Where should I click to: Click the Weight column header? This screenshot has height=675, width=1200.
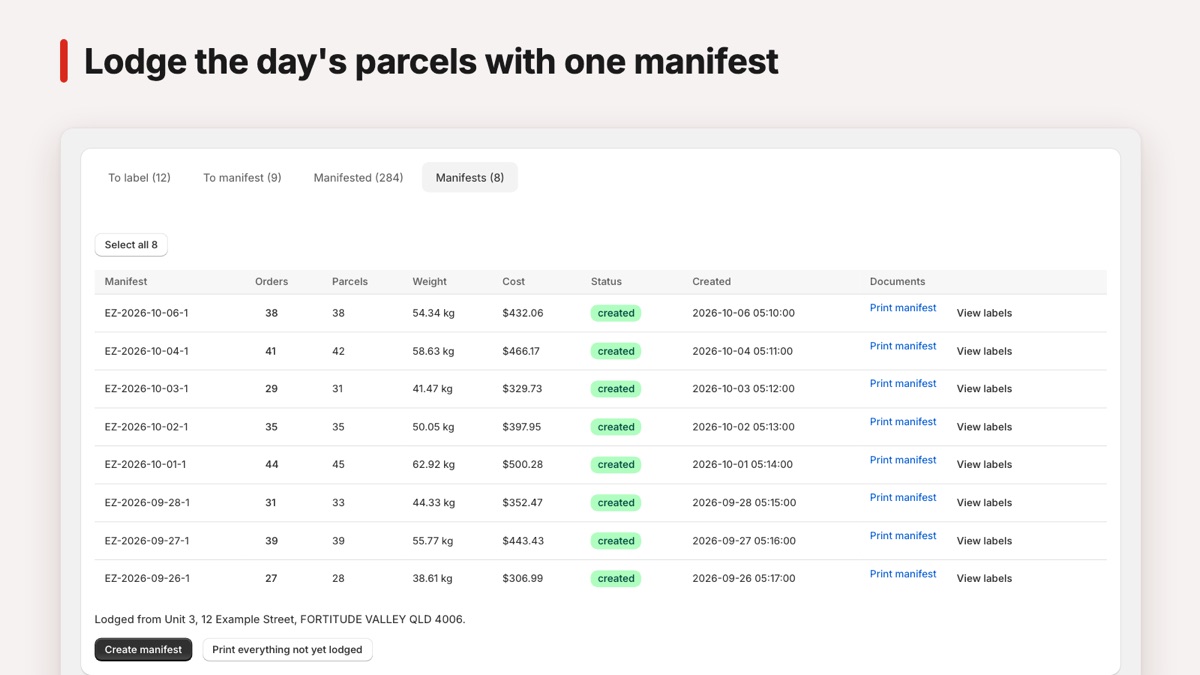[x=430, y=282]
